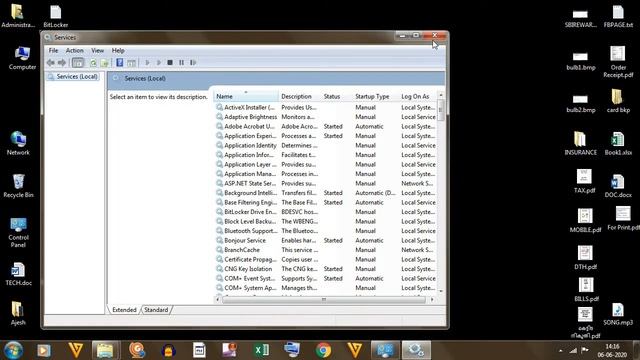This screenshot has width=640, height=360.
Task: Click the horizontal scrollbar thumb in services list
Action: [324, 300]
